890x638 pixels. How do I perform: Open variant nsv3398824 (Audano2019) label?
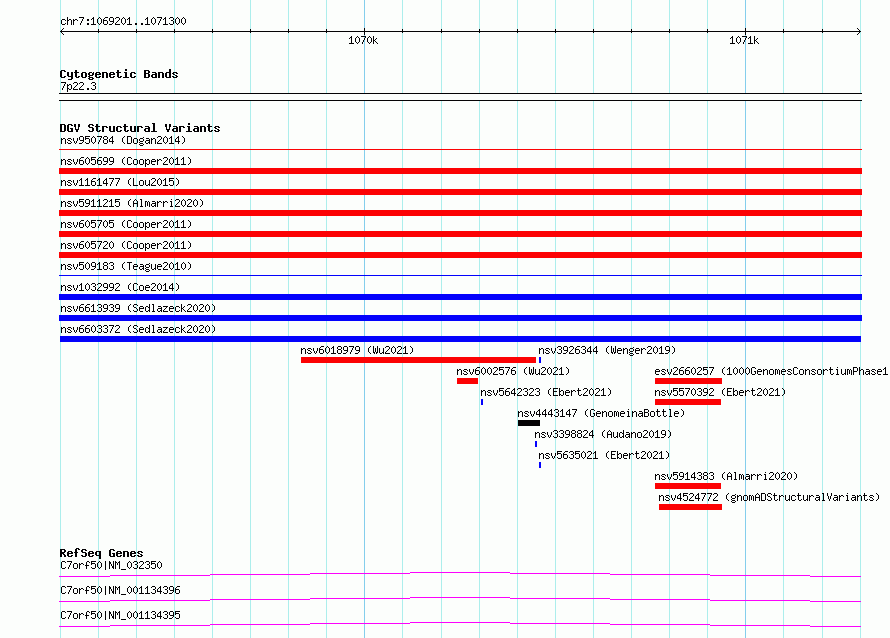603,434
